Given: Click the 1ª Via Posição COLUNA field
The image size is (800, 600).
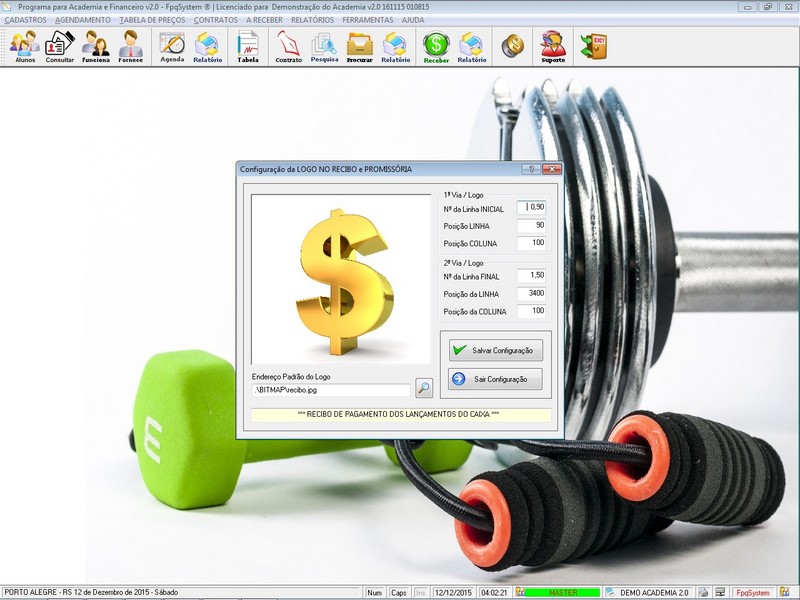Looking at the screenshot, I should 531,243.
